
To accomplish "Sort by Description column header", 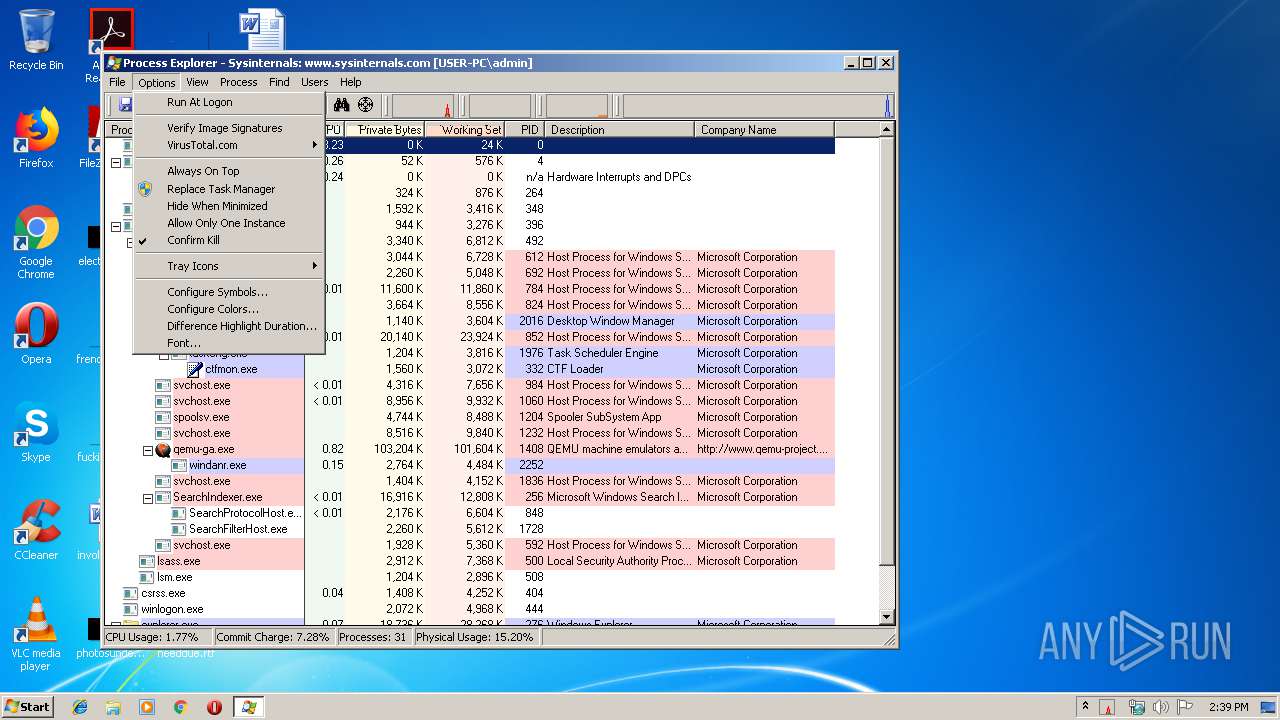I will pyautogui.click(x=620, y=130).
